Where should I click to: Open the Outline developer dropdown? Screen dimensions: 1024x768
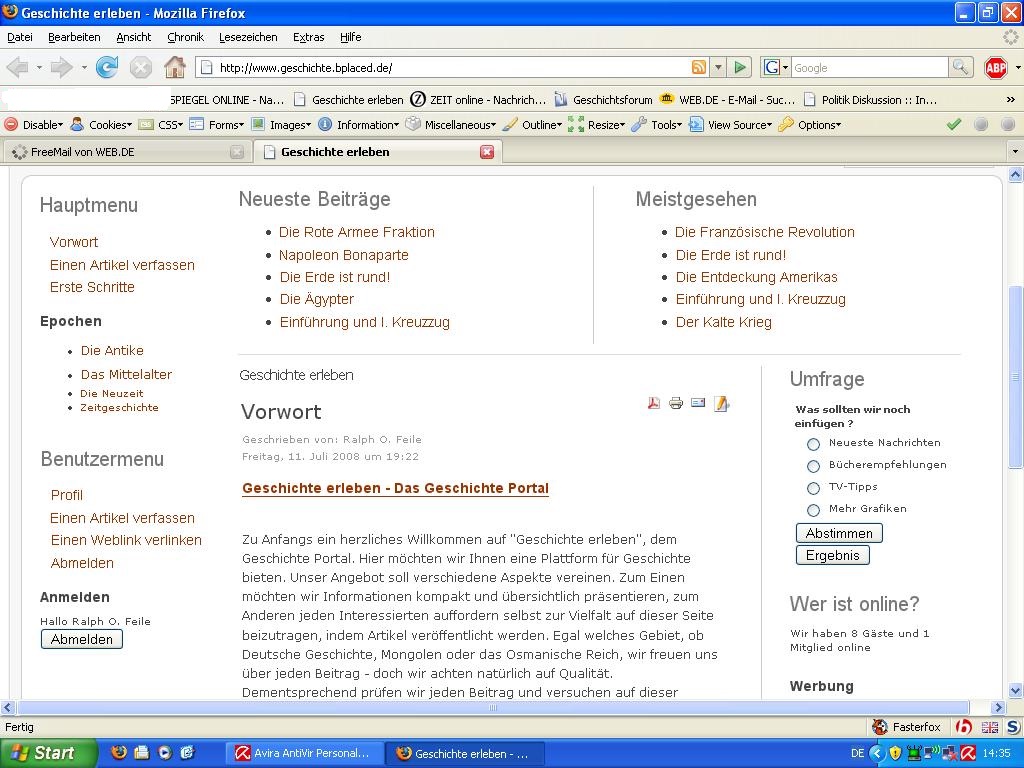(x=532, y=125)
